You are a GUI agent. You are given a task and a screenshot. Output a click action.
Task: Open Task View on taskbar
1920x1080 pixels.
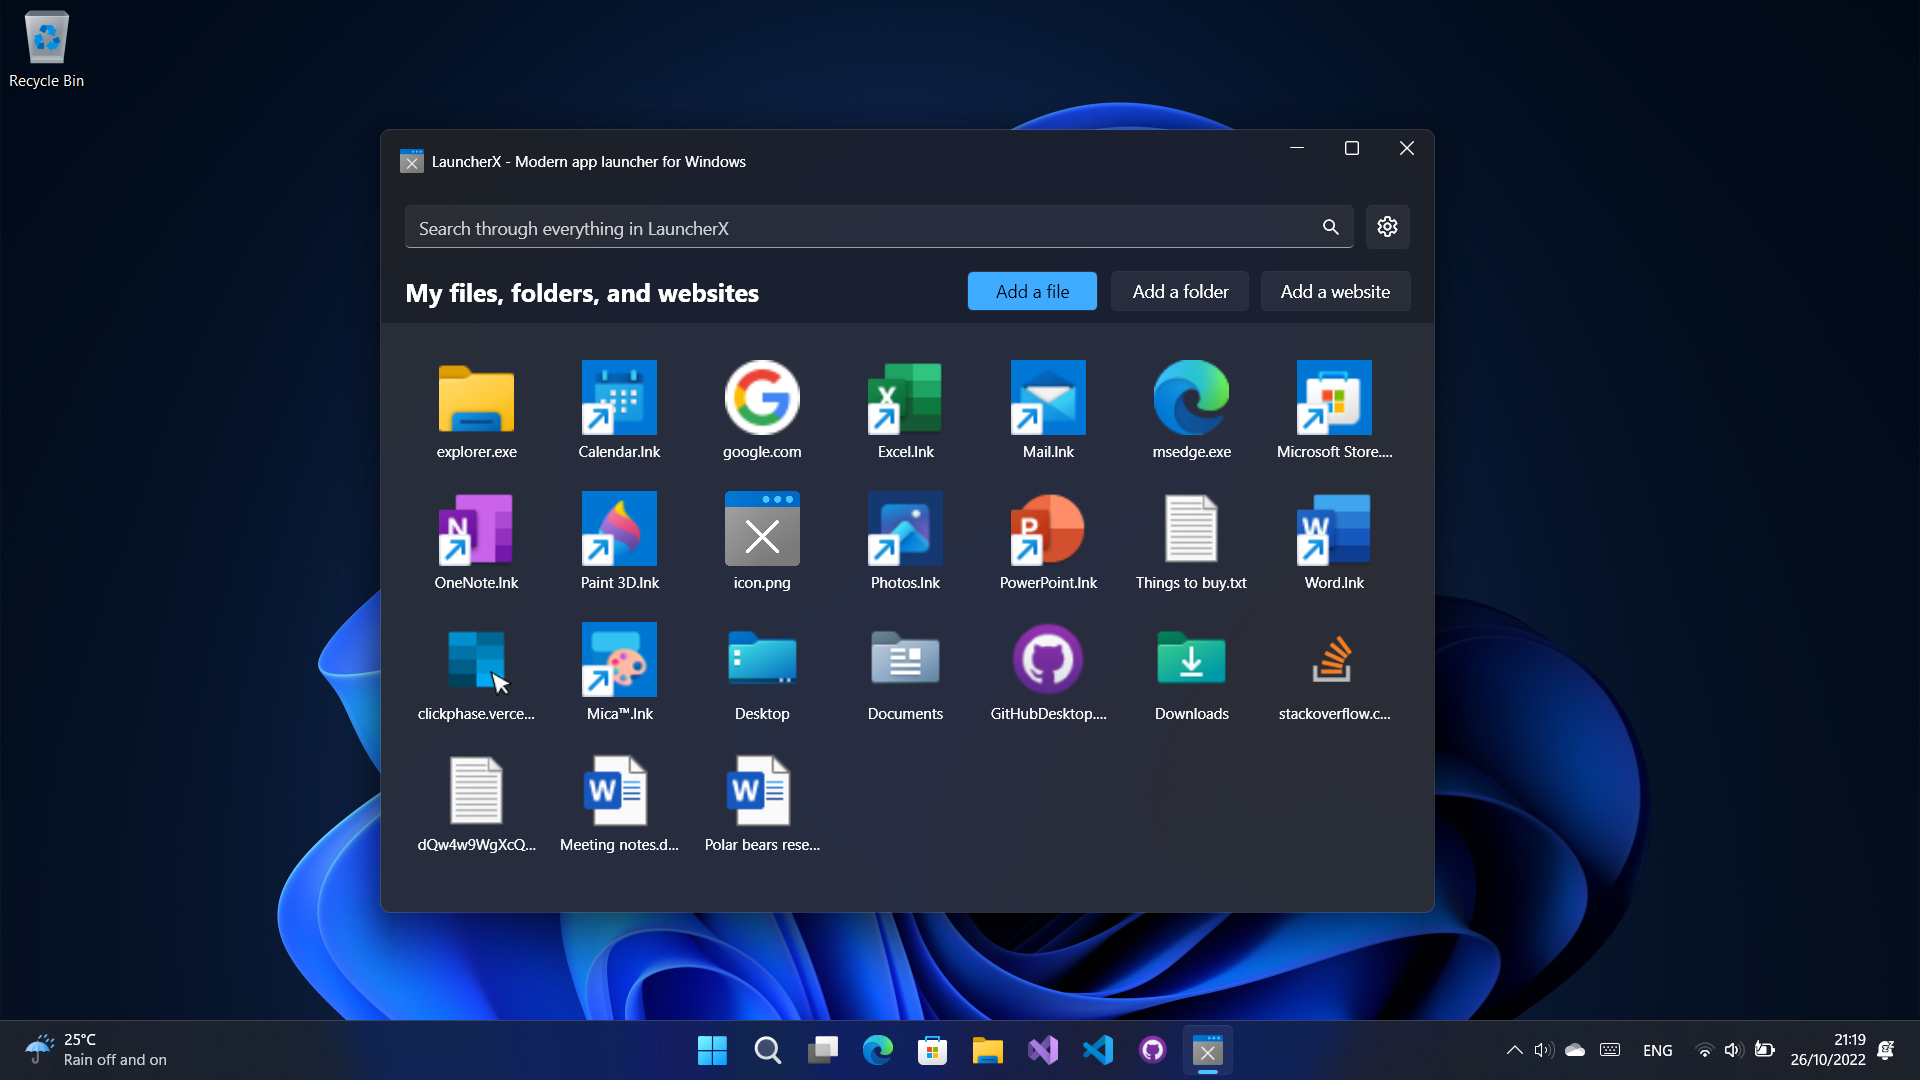coord(822,1050)
